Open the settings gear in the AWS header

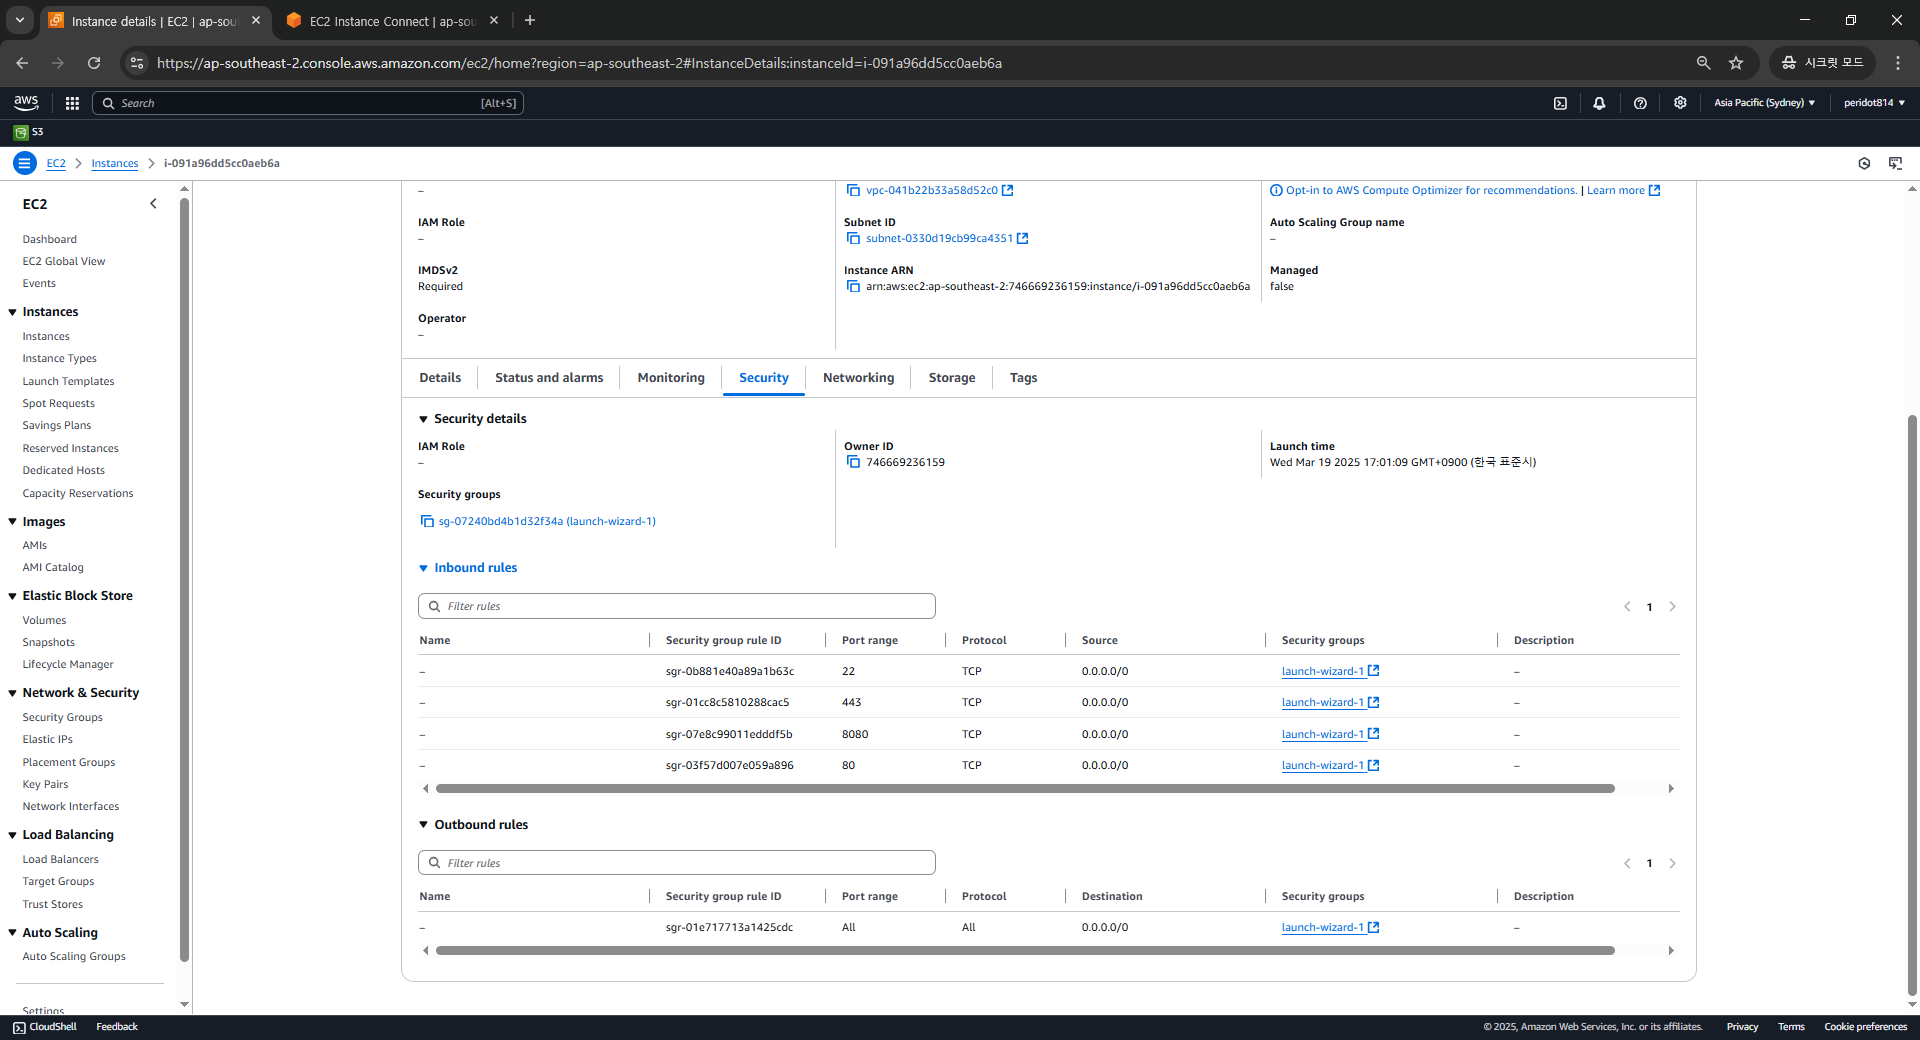pos(1680,103)
